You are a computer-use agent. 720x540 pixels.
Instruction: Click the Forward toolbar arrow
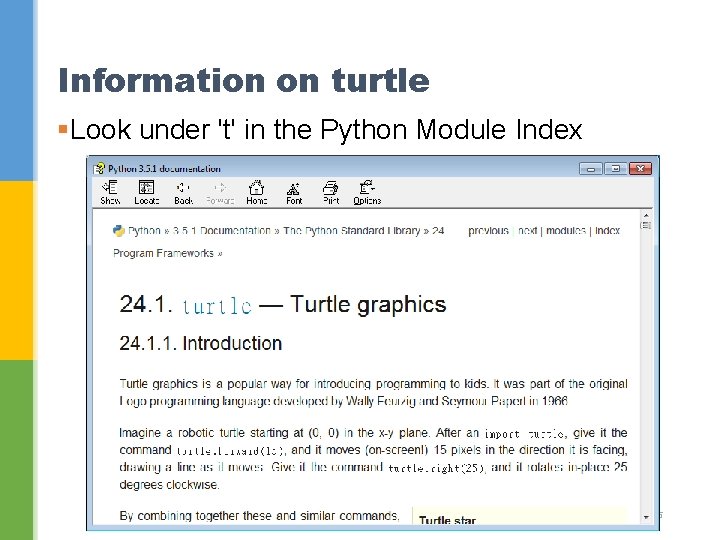220,192
